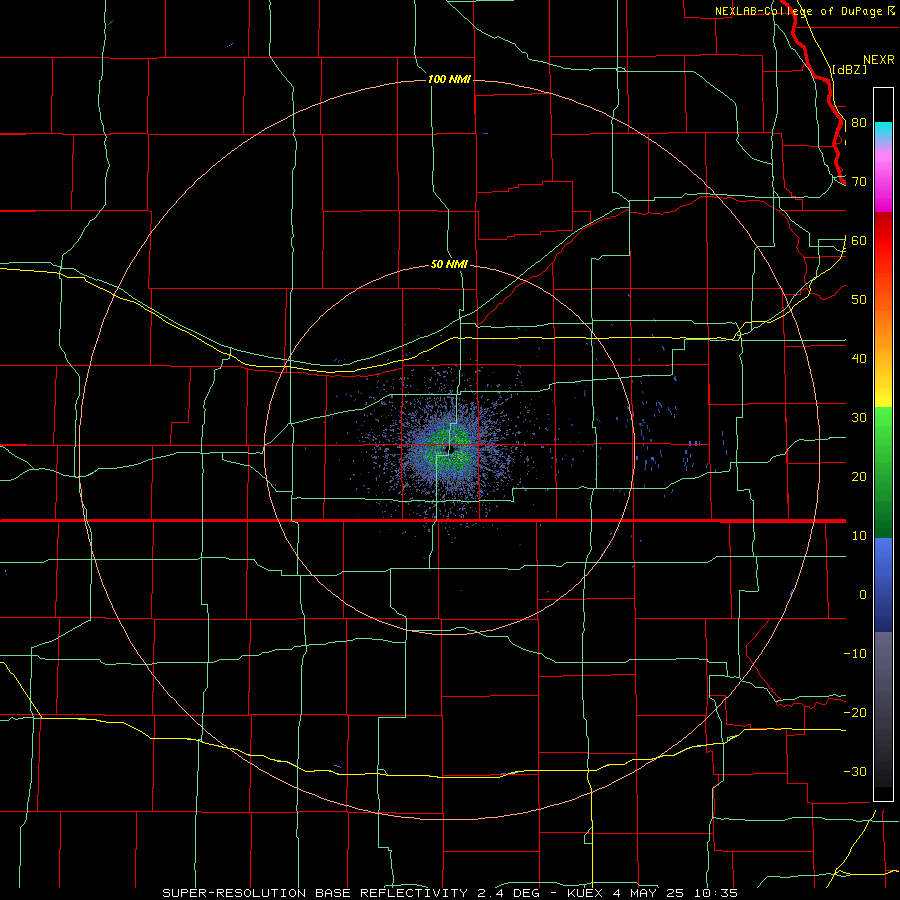
Task: Click the 10 value on the dBZ scale
Action: [x=859, y=536]
